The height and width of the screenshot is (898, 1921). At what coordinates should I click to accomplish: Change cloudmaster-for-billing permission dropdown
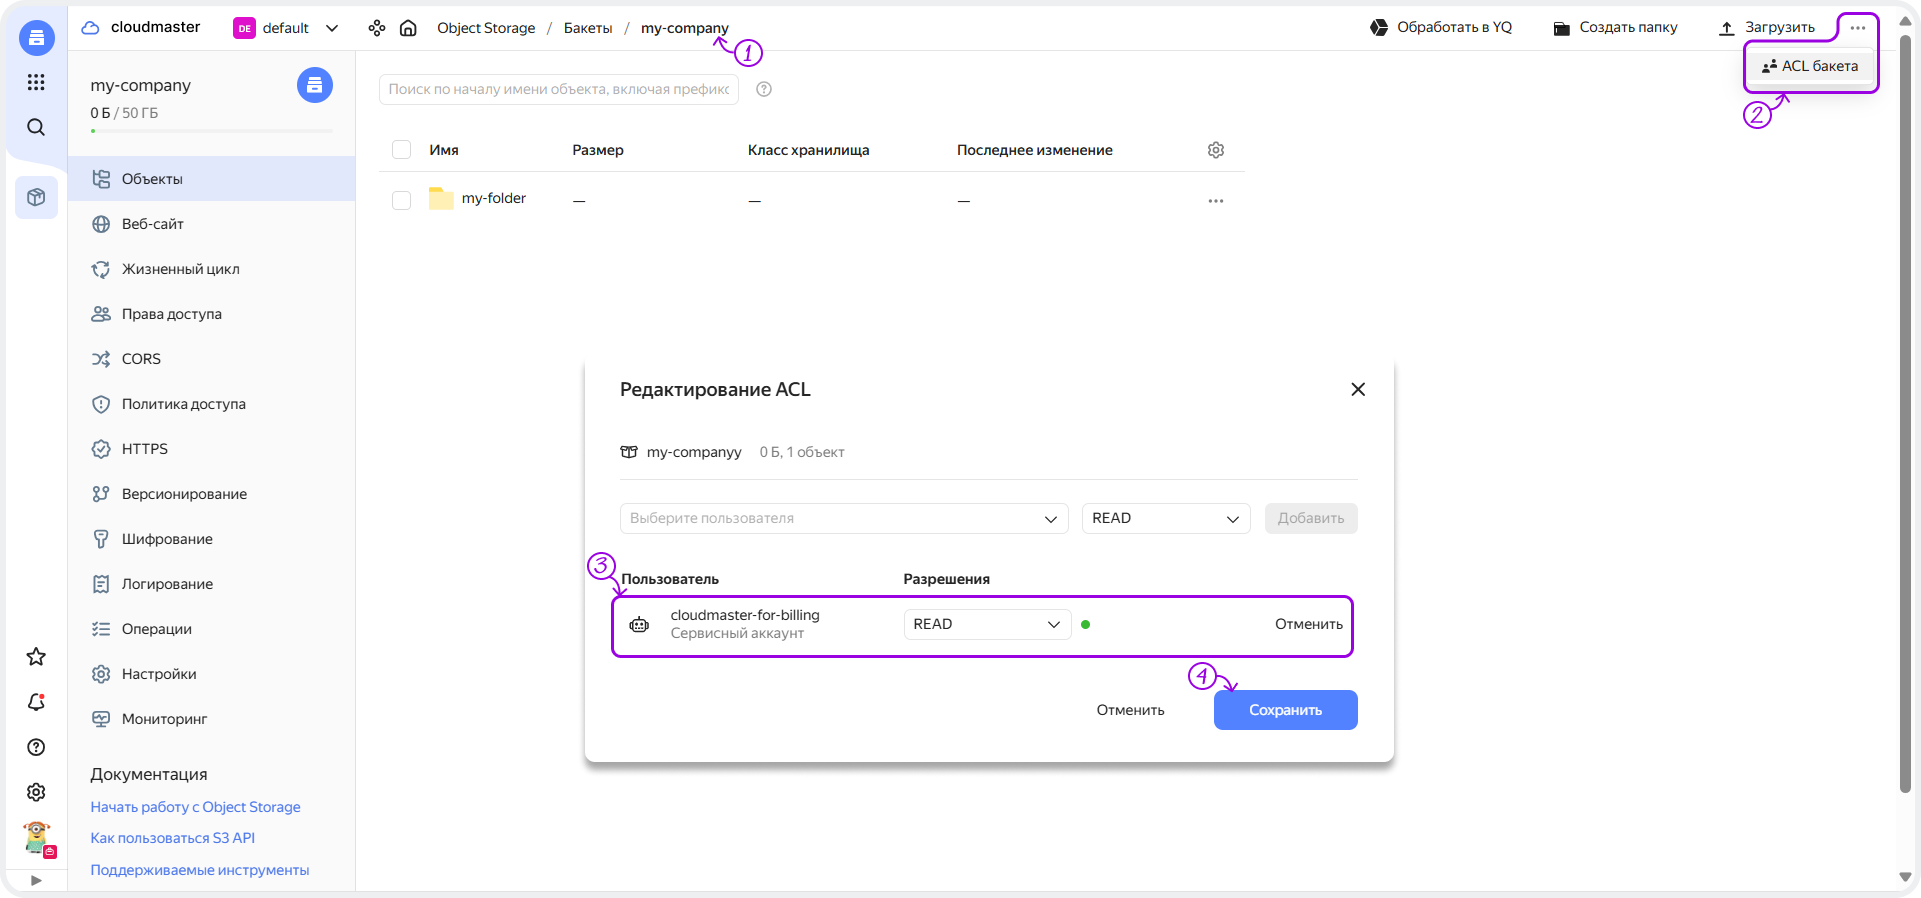pos(986,624)
